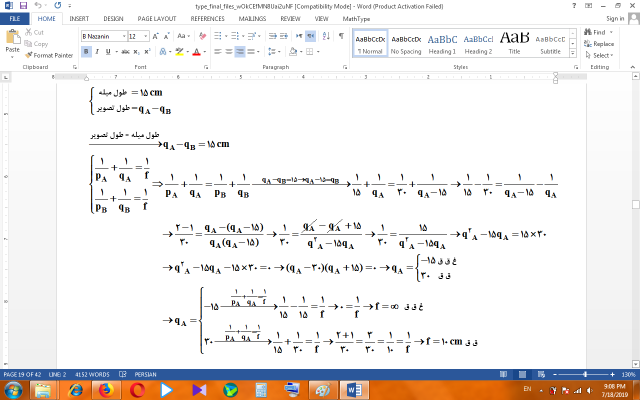This screenshot has width=640, height=400.
Task: Open Firefox from the taskbar
Action: coord(106,390)
